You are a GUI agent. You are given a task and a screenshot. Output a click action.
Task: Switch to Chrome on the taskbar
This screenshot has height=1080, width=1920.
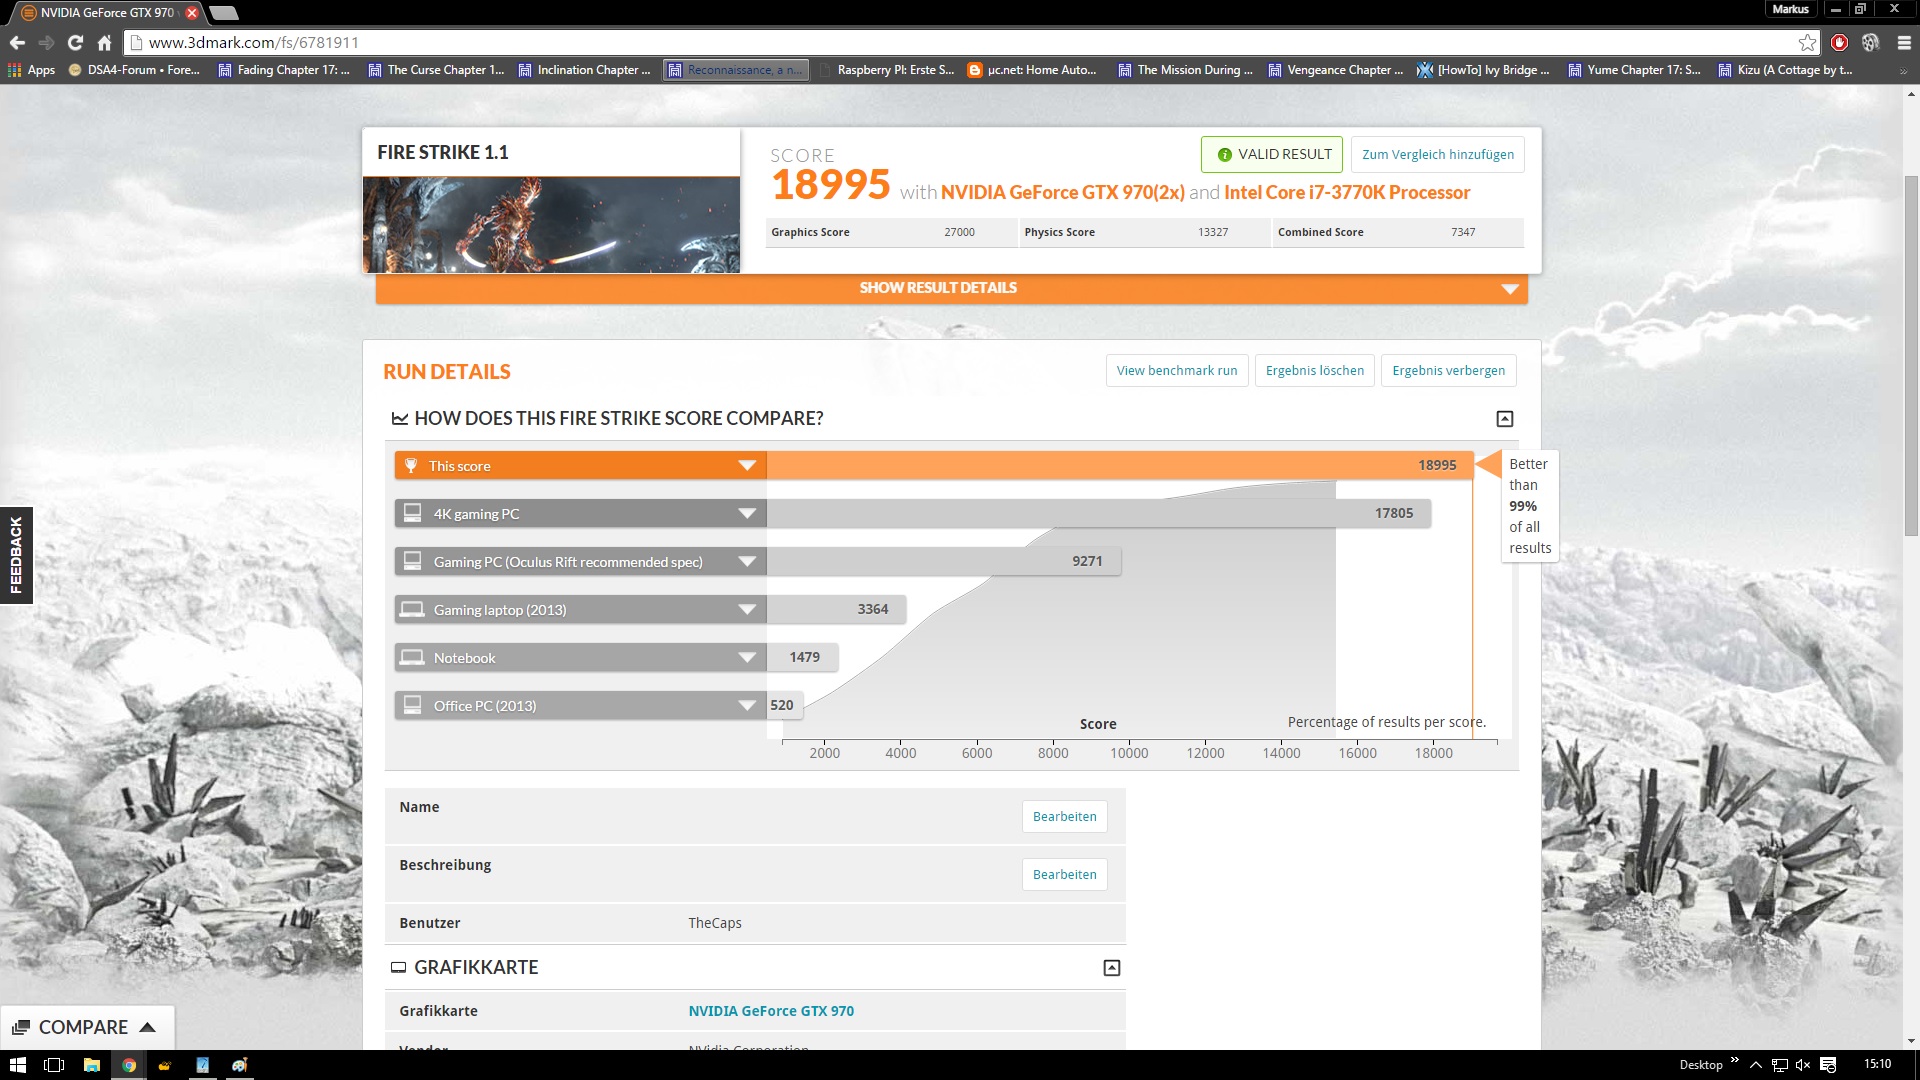(129, 1065)
